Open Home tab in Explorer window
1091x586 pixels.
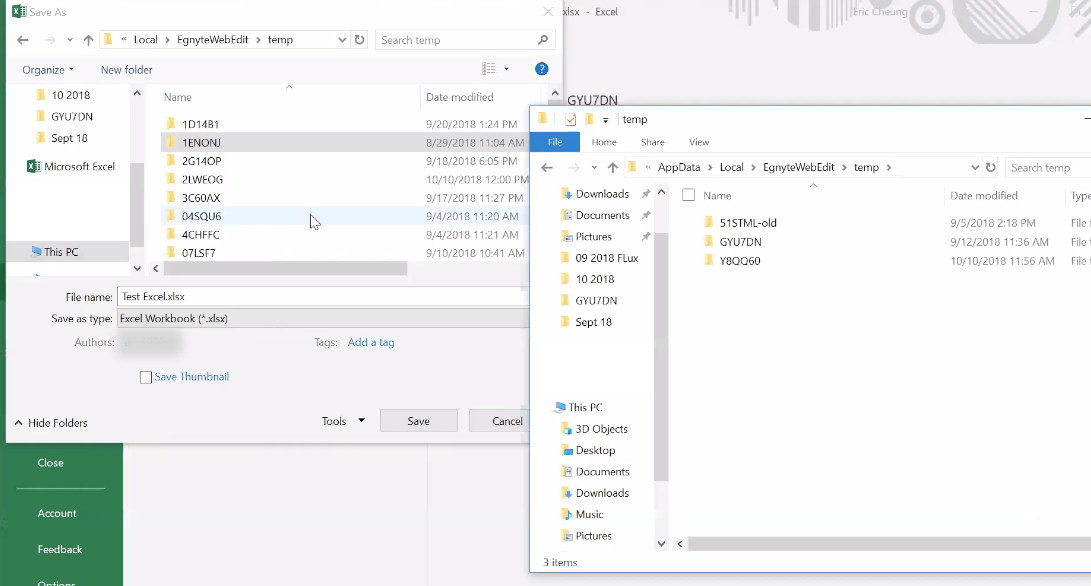click(x=604, y=142)
